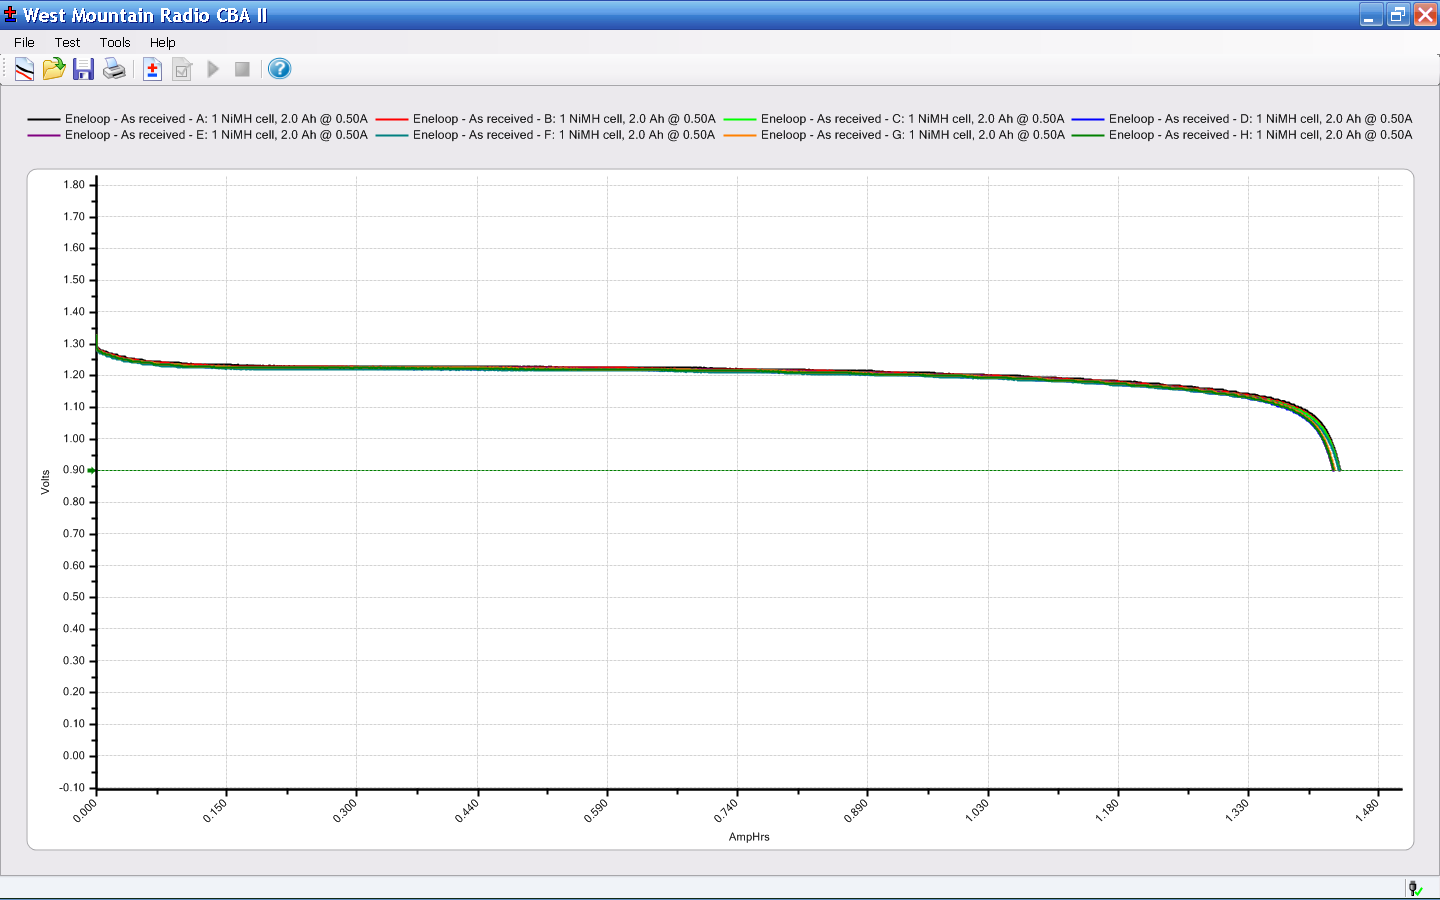This screenshot has width=1440, height=900.
Task: Open the Help menu
Action: tap(163, 42)
